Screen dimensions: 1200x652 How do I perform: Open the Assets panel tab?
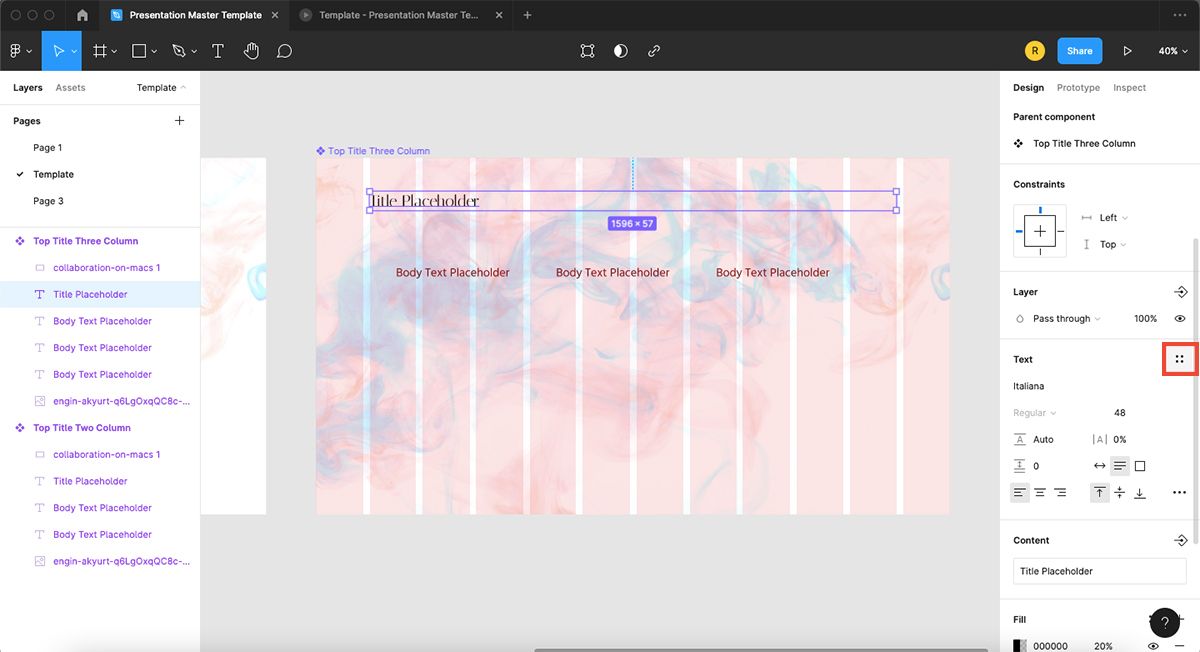[70, 87]
